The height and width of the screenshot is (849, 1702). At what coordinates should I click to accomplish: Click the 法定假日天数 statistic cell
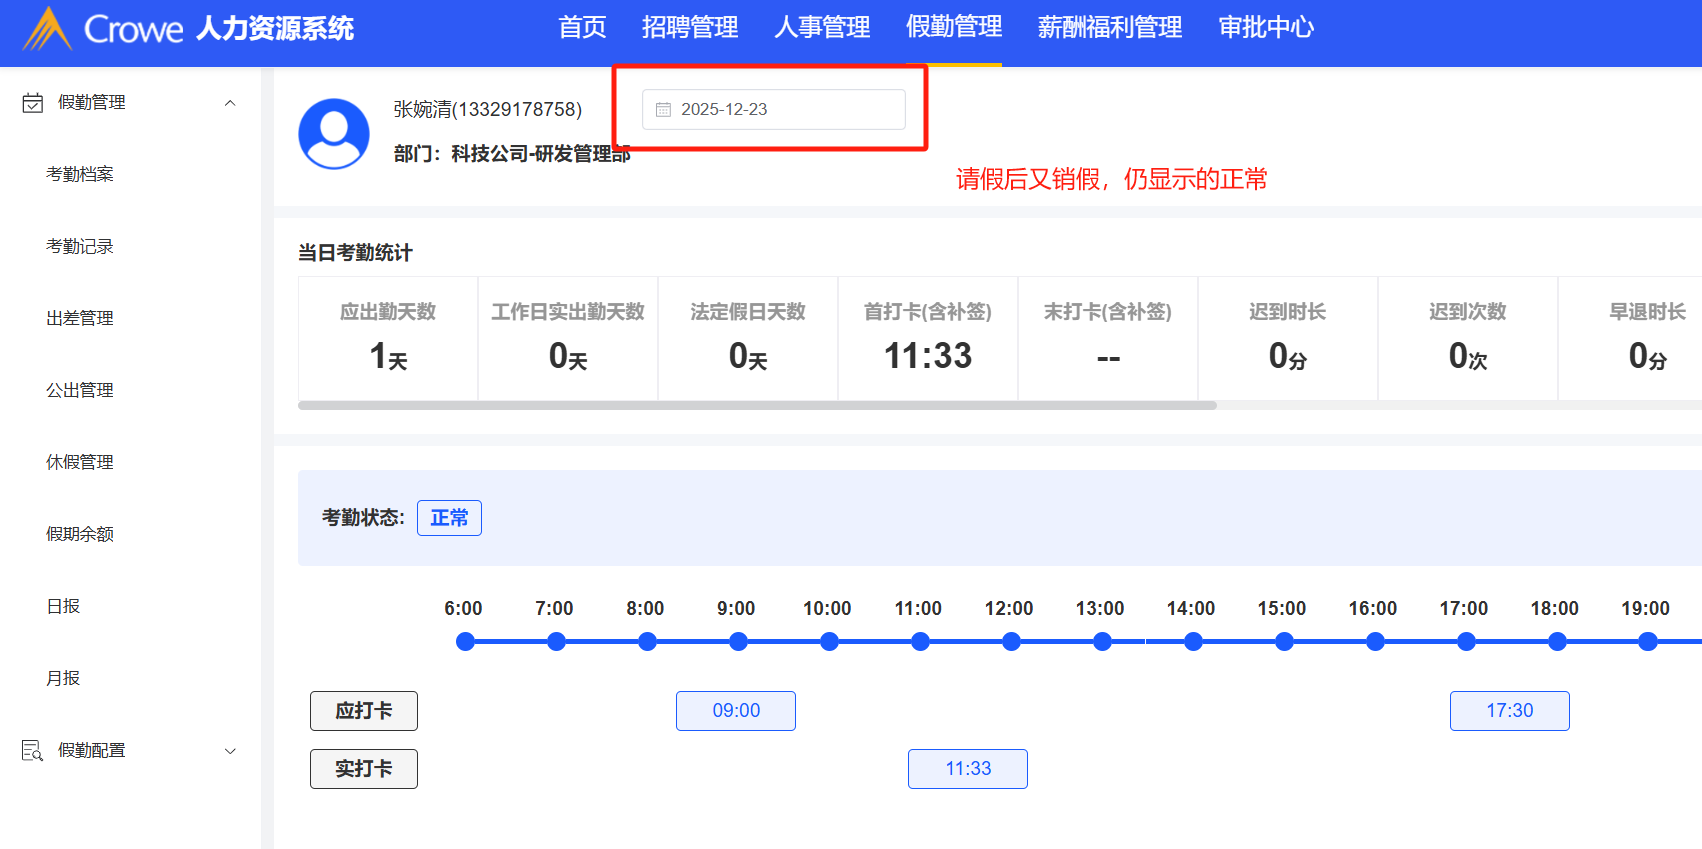tap(748, 339)
